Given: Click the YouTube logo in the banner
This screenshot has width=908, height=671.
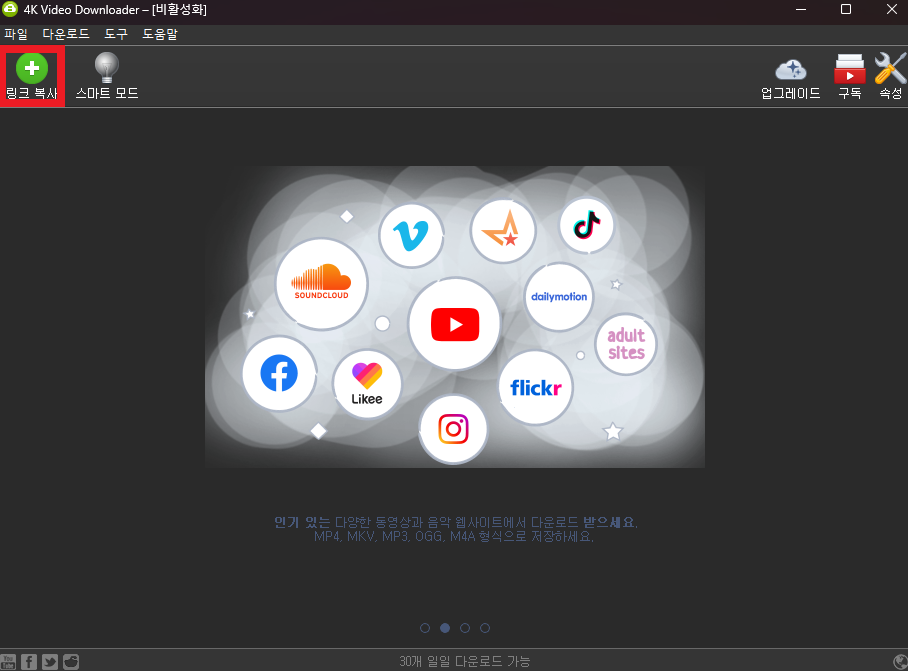Looking at the screenshot, I should click(455, 324).
